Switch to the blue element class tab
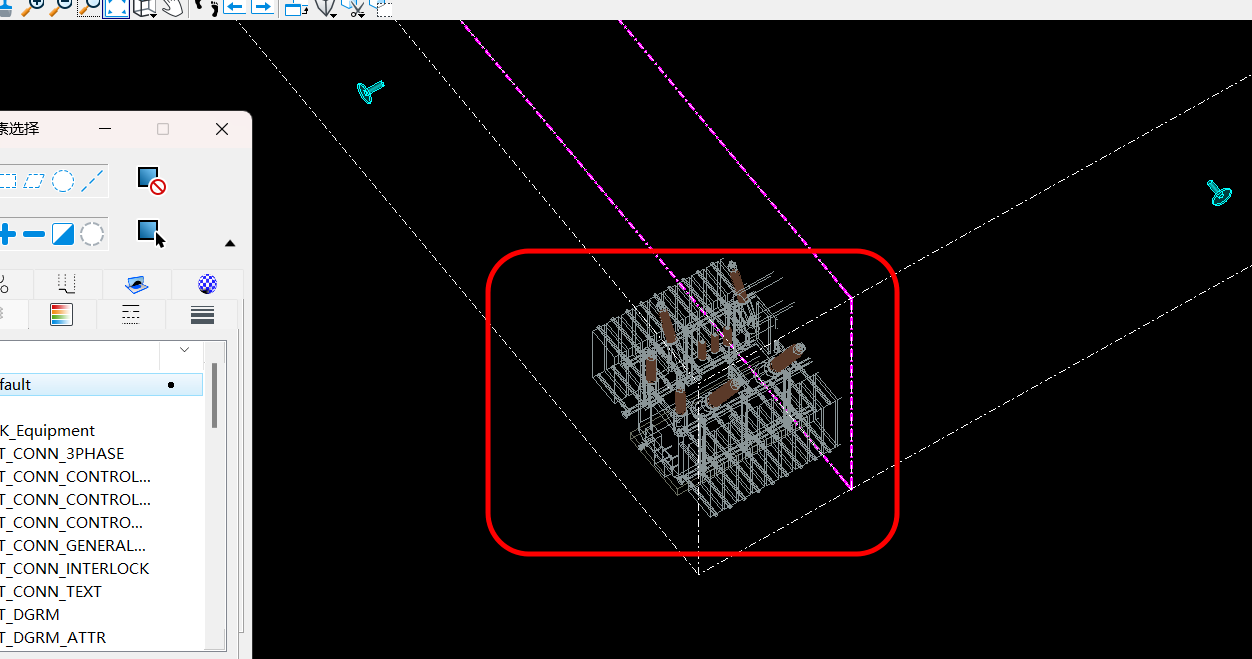The height and width of the screenshot is (659, 1252). tap(137, 284)
